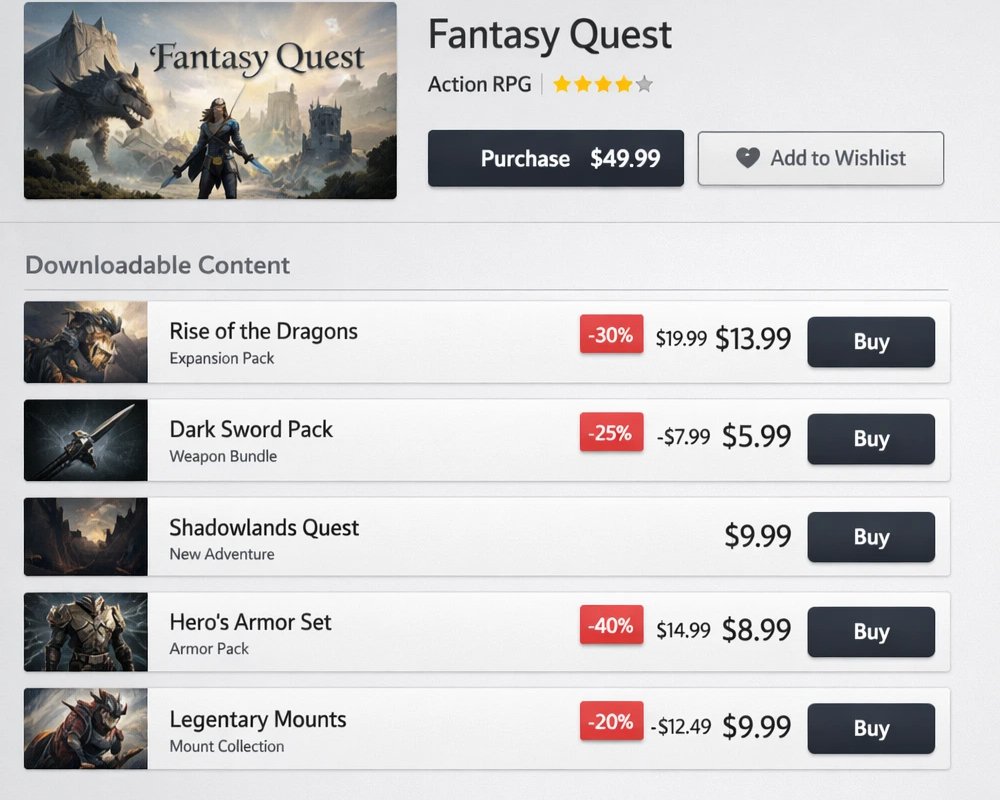Click the -30% discount badge for Rise of the Dragons
The width and height of the screenshot is (1000, 800).
tap(611, 335)
